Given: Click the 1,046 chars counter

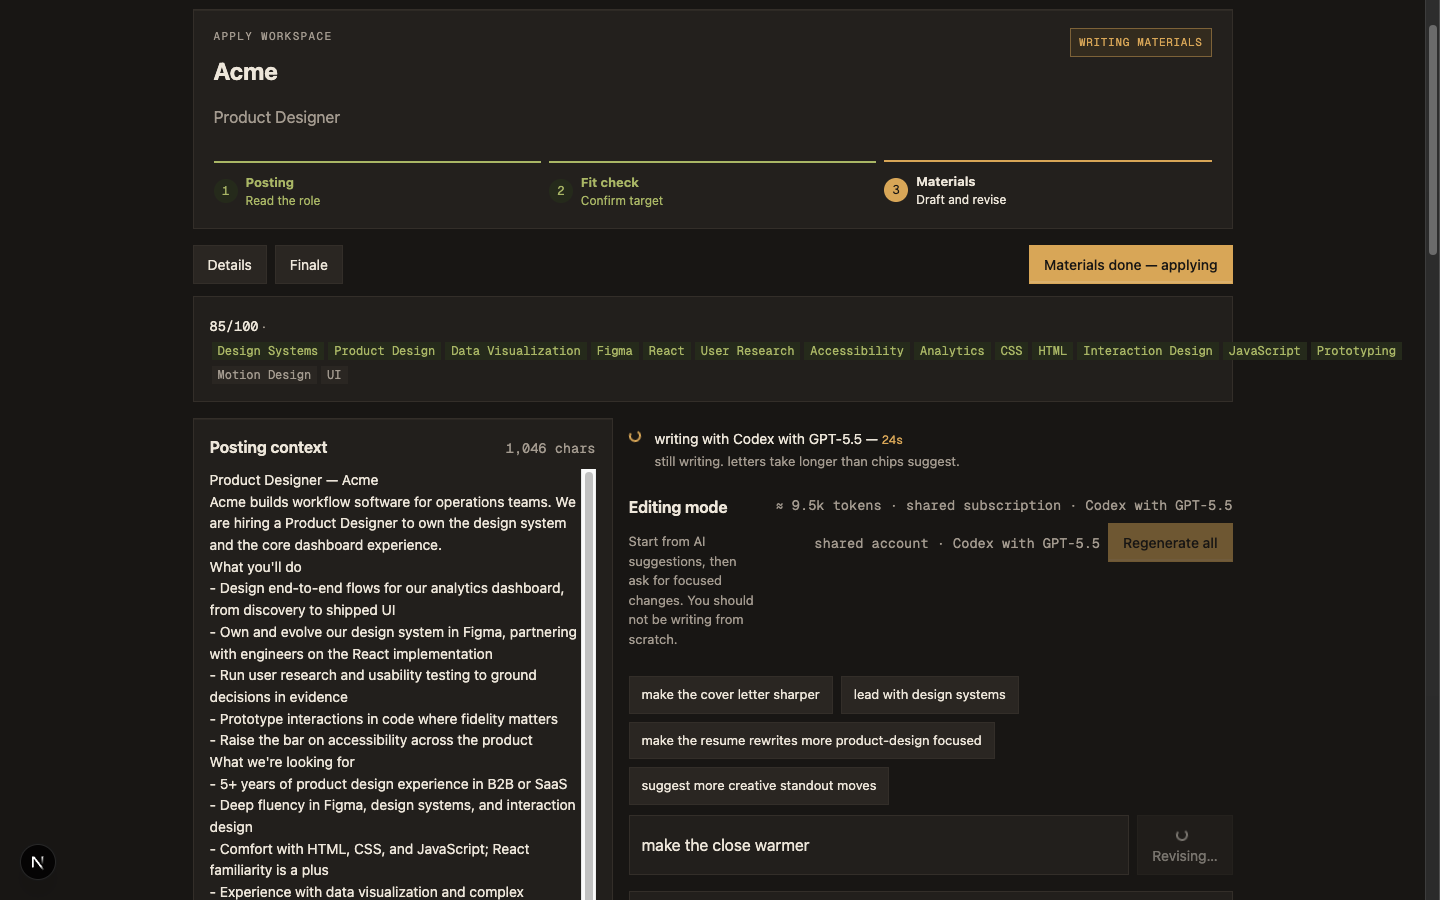Looking at the screenshot, I should coord(550,449).
